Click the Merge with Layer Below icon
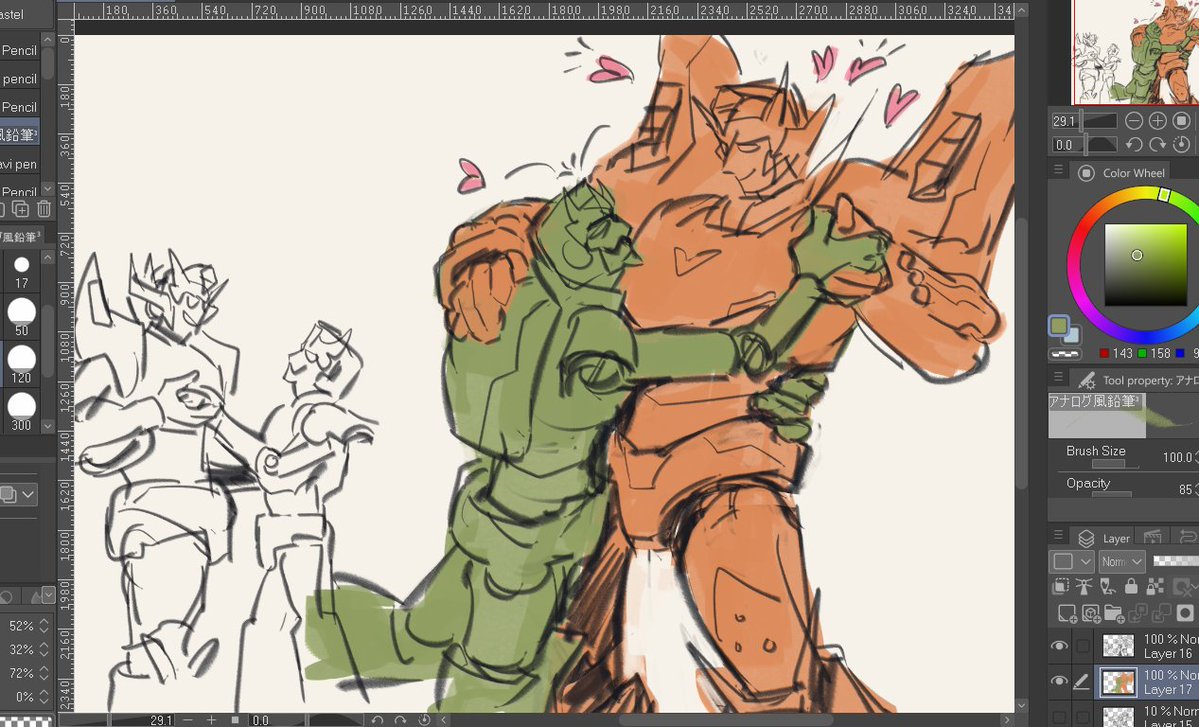The height and width of the screenshot is (727, 1199). click(1162, 613)
